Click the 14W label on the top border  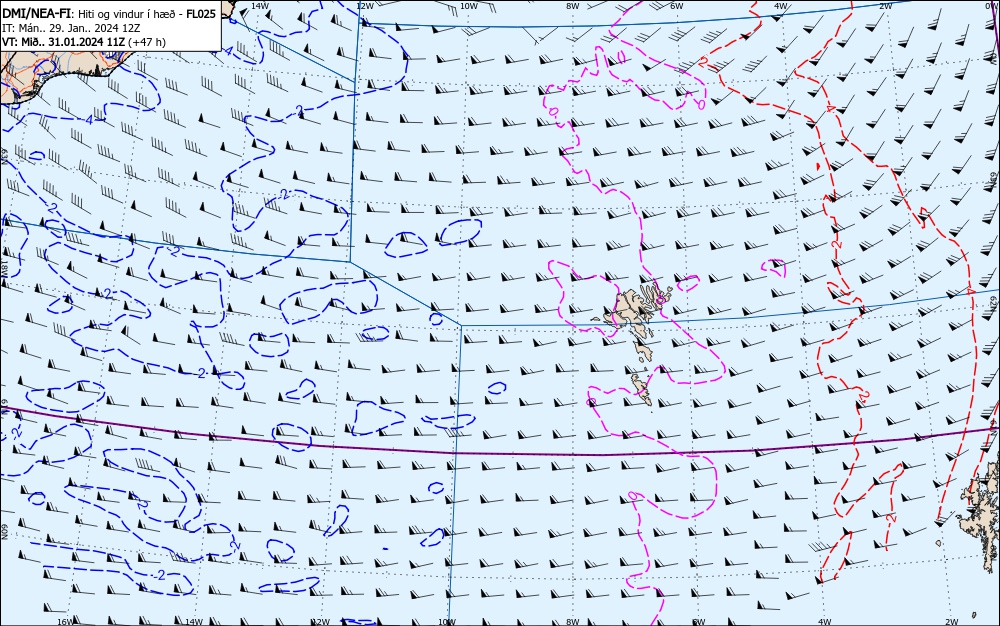[x=259, y=6]
